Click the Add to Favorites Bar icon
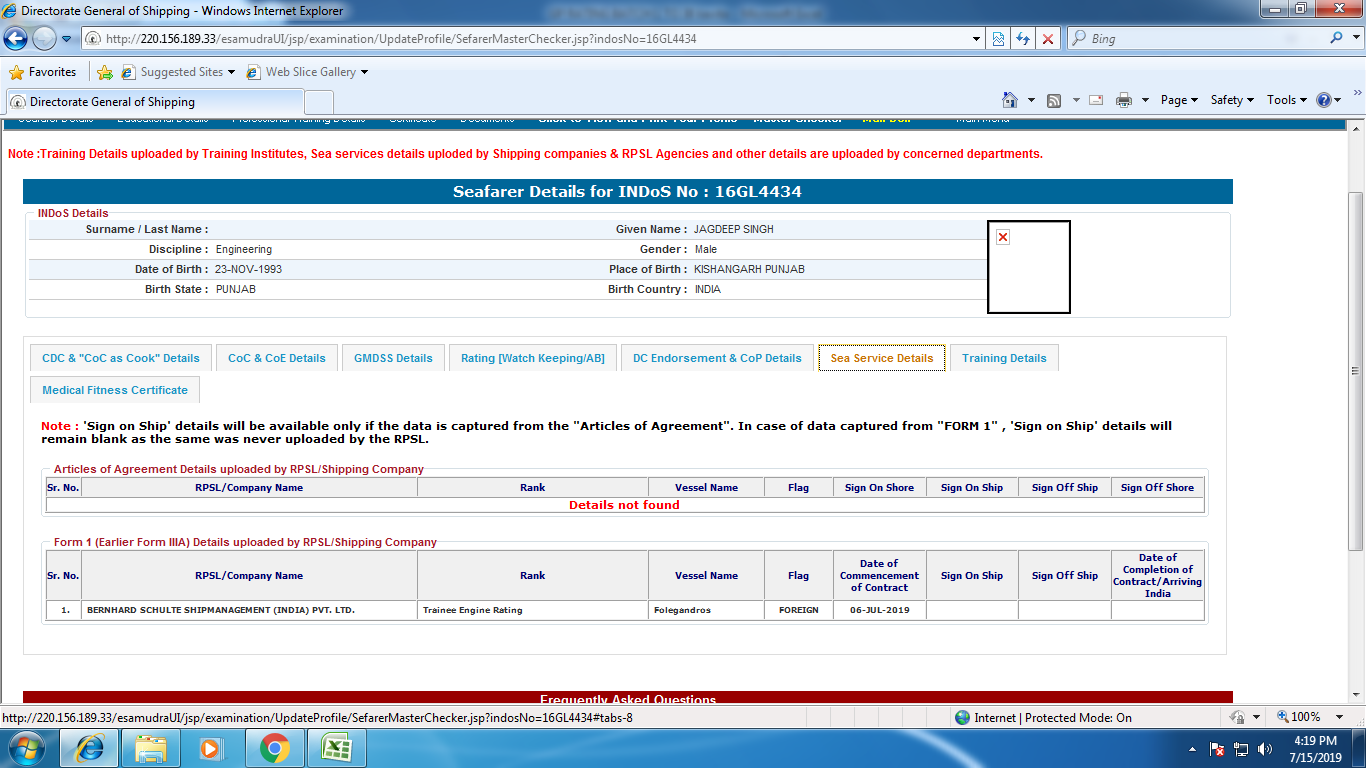 pyautogui.click(x=104, y=72)
